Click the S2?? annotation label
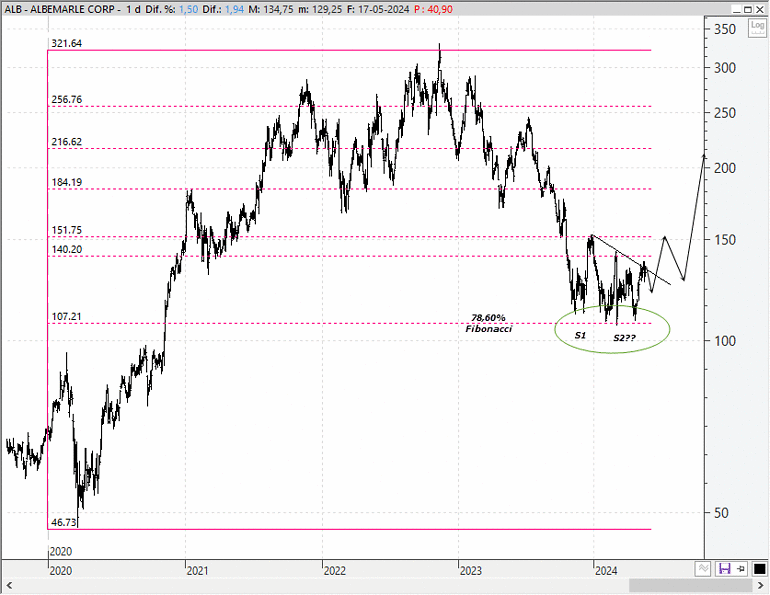Screen dimensions: 770x595 coord(625,338)
